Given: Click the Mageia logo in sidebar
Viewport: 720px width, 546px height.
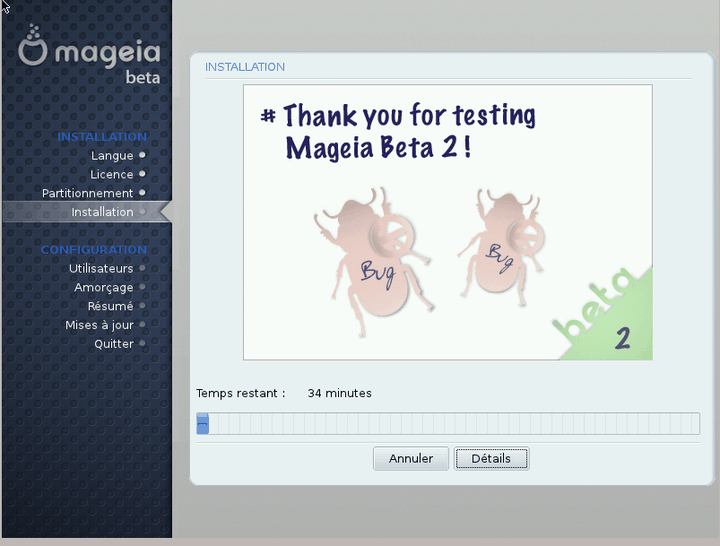Looking at the screenshot, I should pyautogui.click(x=90, y=55).
